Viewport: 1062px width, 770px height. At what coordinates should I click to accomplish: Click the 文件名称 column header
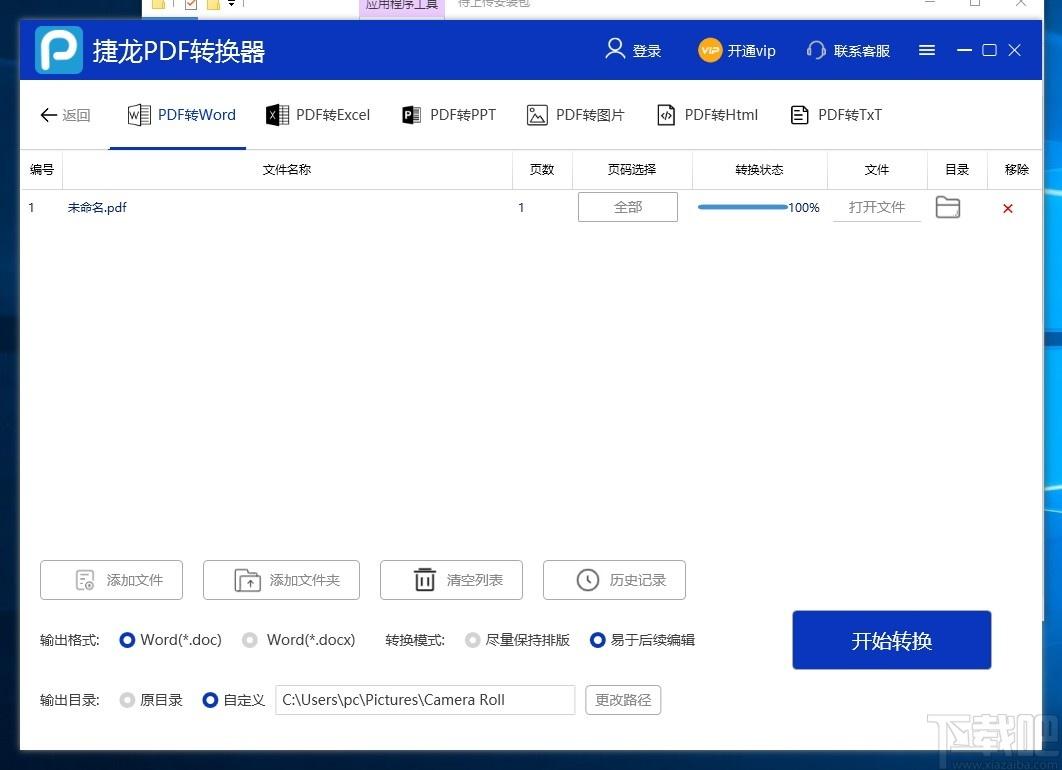point(286,170)
